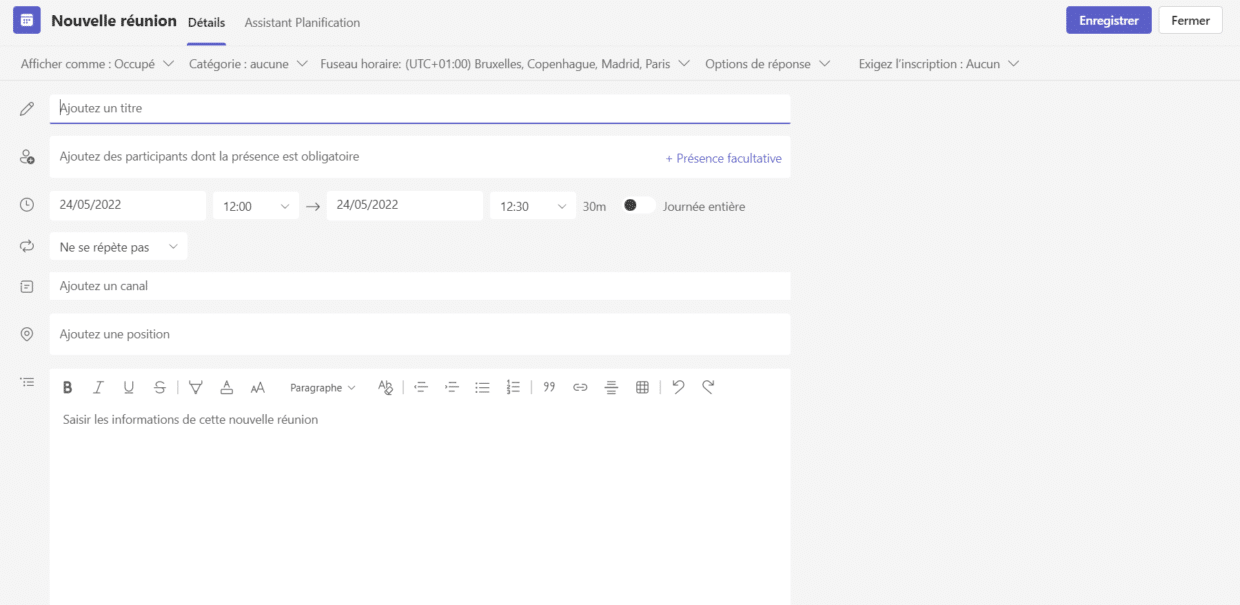1240x605 pixels.
Task: Open the Catégorie : aucune dropdown
Action: point(248,64)
